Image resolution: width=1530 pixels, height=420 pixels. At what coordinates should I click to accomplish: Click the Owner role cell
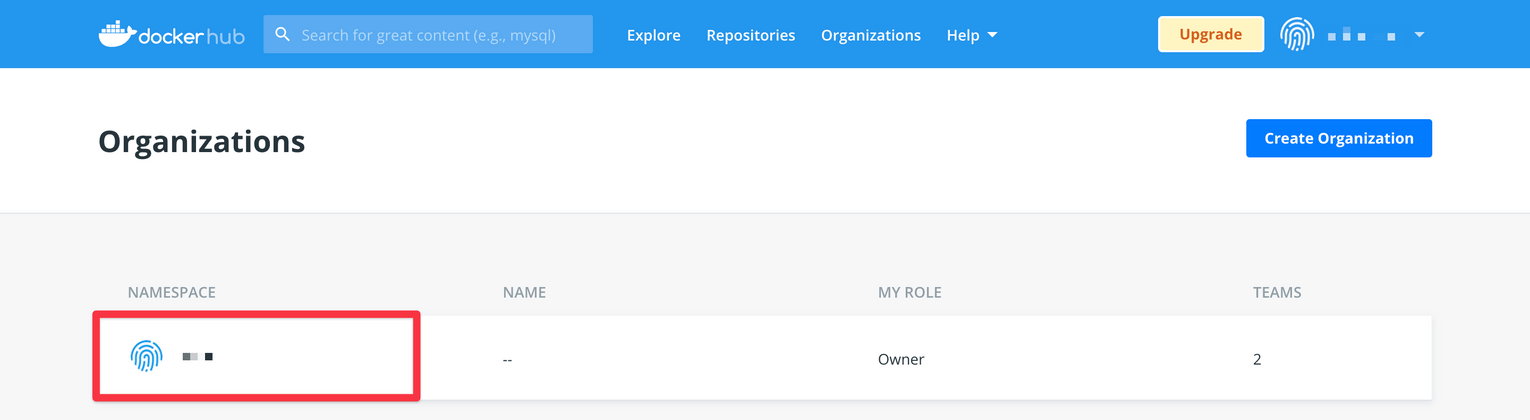(x=901, y=359)
